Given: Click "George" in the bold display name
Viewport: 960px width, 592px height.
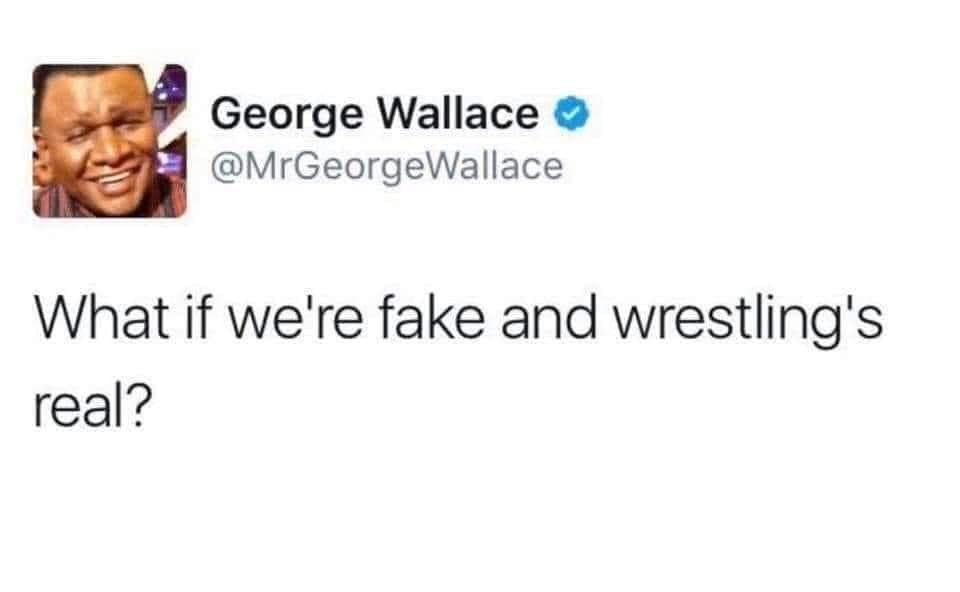Looking at the screenshot, I should tap(287, 116).
